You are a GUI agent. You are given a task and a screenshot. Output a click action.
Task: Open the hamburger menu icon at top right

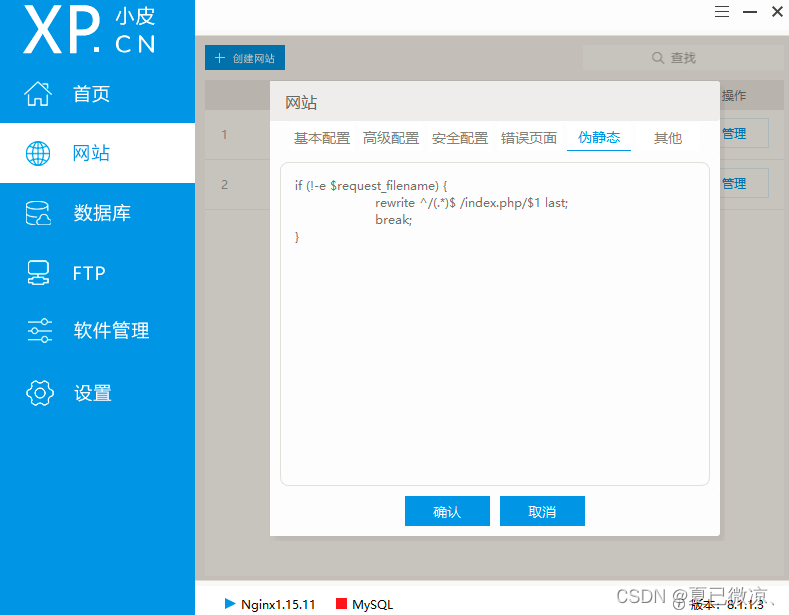coord(722,12)
